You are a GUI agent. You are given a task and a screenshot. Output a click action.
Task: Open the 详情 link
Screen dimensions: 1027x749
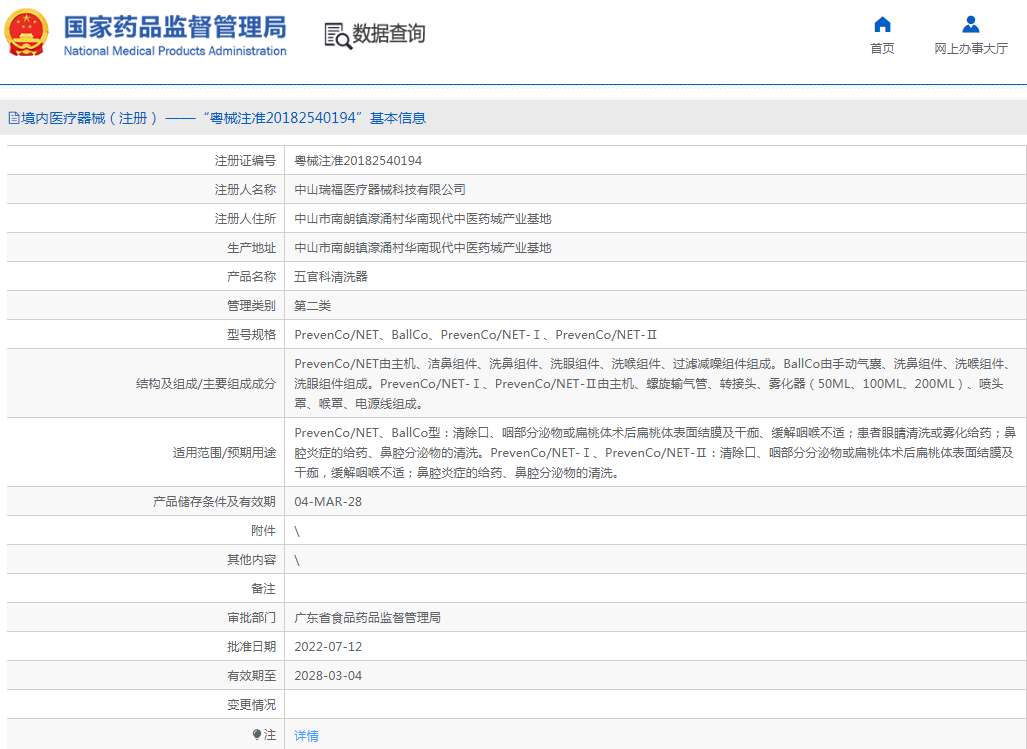pos(307,736)
